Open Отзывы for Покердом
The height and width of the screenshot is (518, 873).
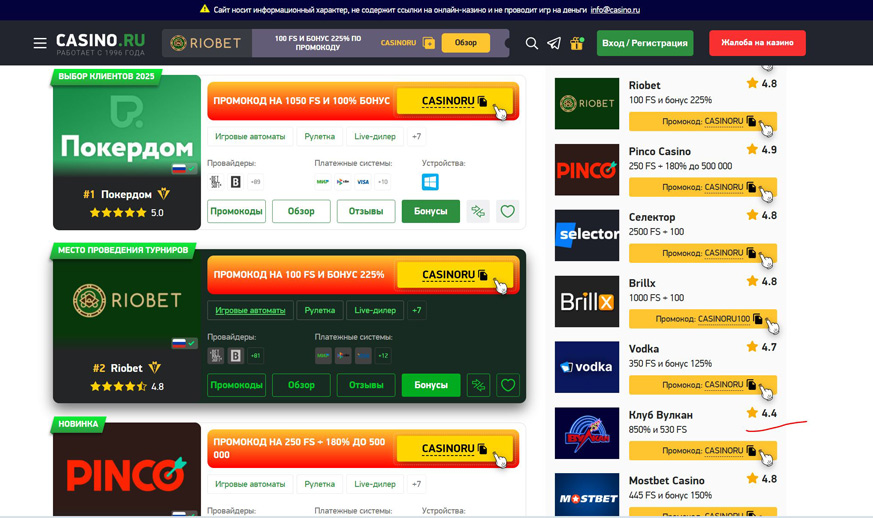pyautogui.click(x=366, y=212)
